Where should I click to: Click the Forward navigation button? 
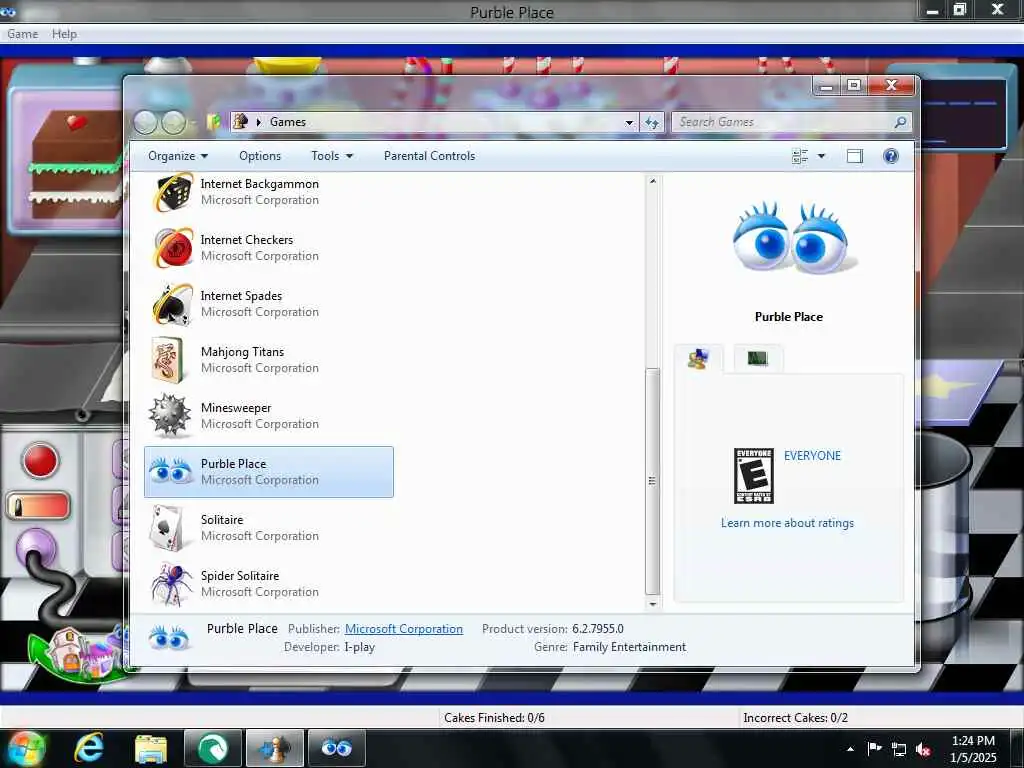click(173, 122)
